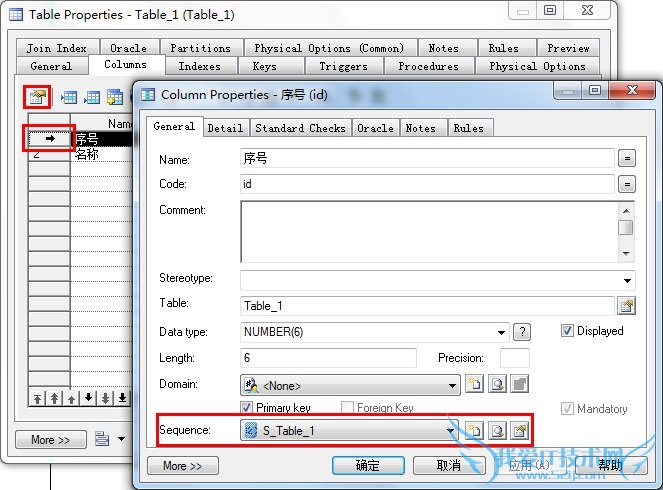Open Sequence properties icon at row end
This screenshot has width=663, height=490.
coord(519,431)
